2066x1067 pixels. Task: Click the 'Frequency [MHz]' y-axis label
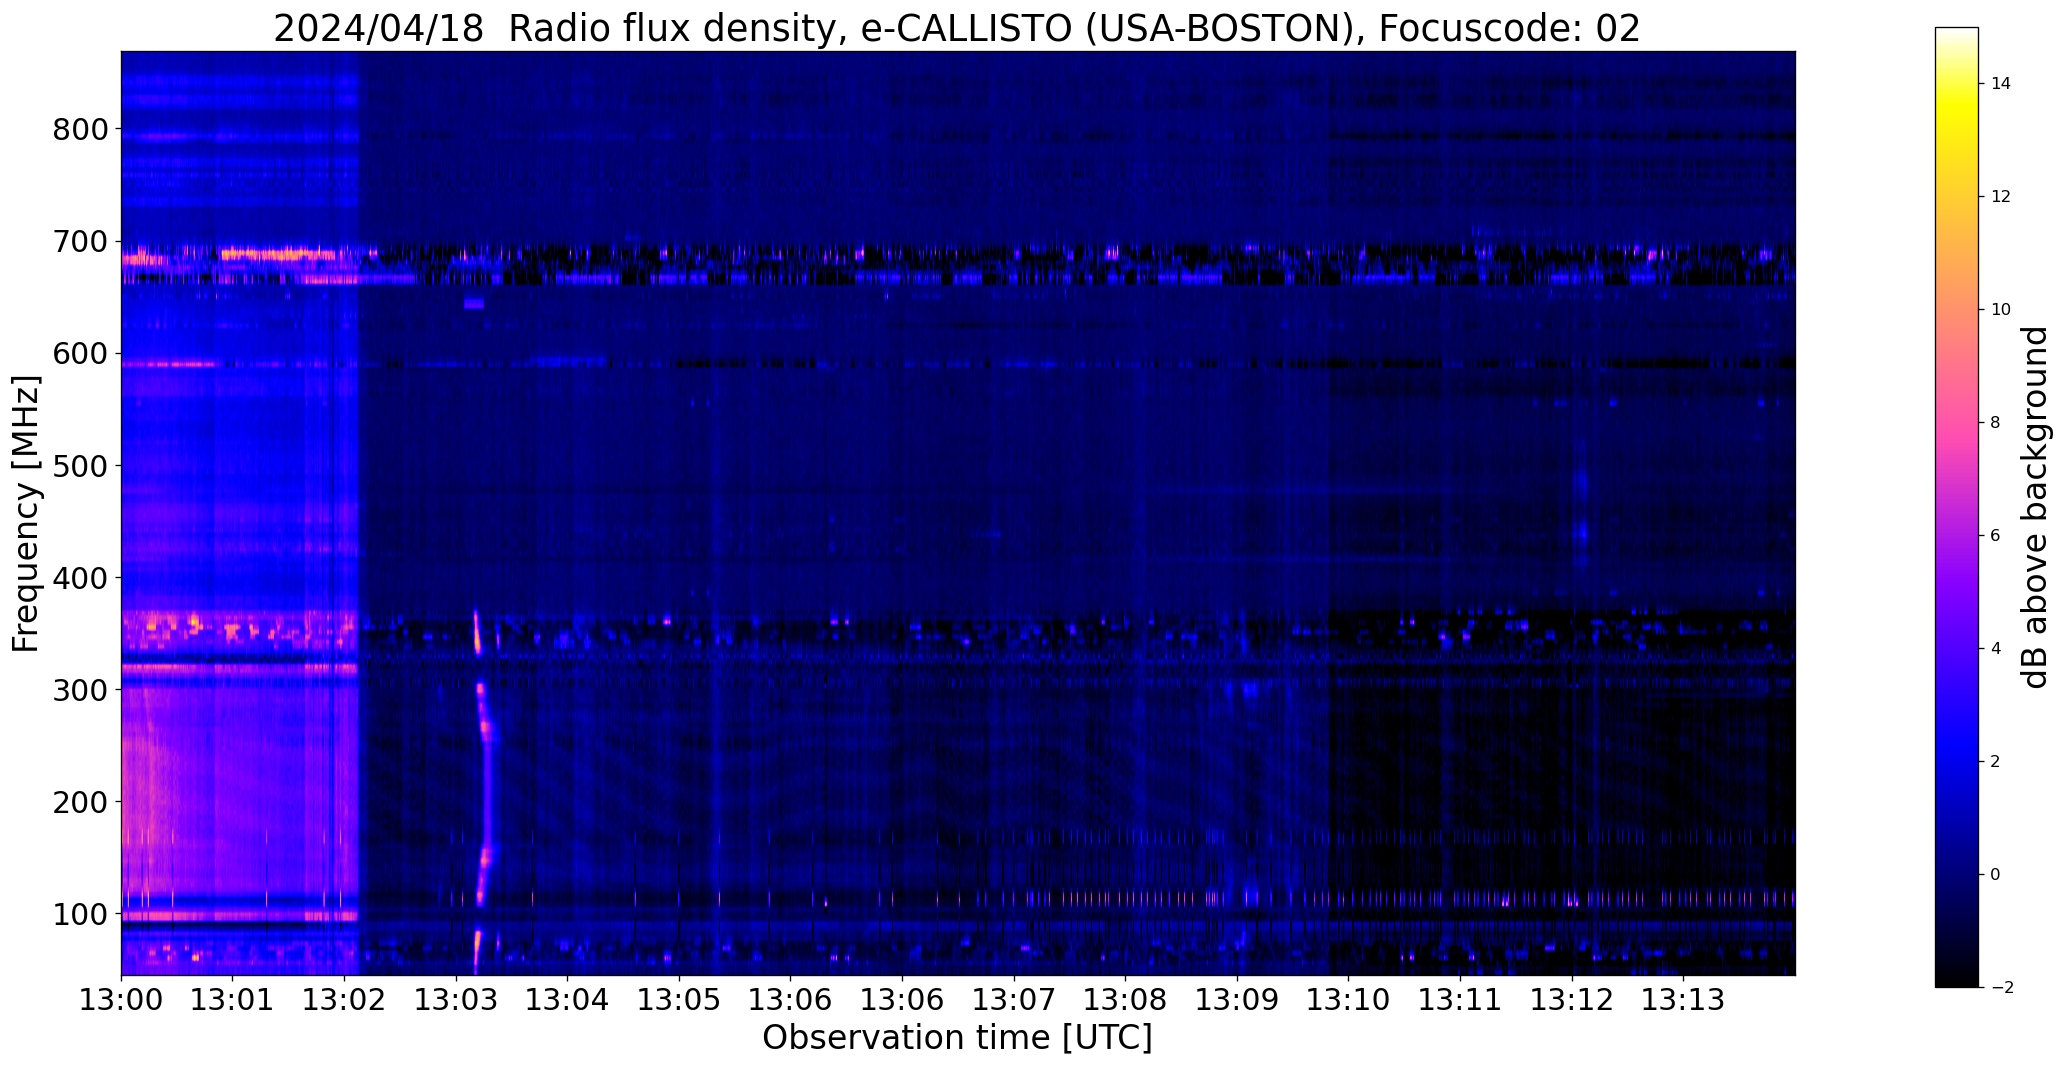(x=26, y=514)
